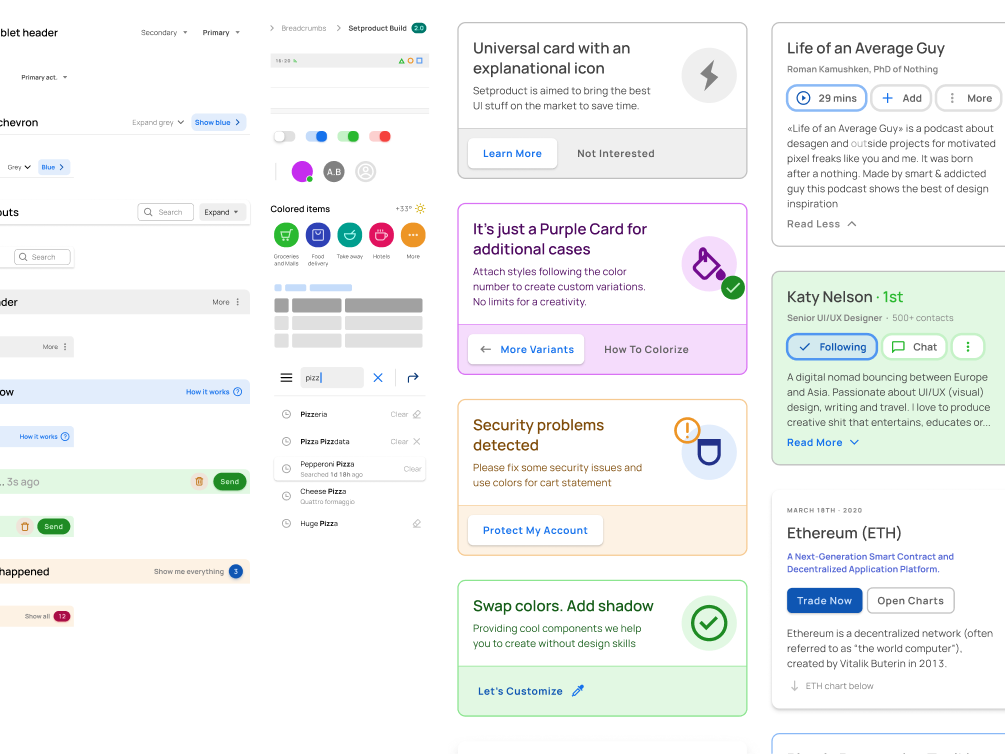The image size is (1005, 754).
Task: Open the Primary act. dropdown
Action: tap(44, 78)
